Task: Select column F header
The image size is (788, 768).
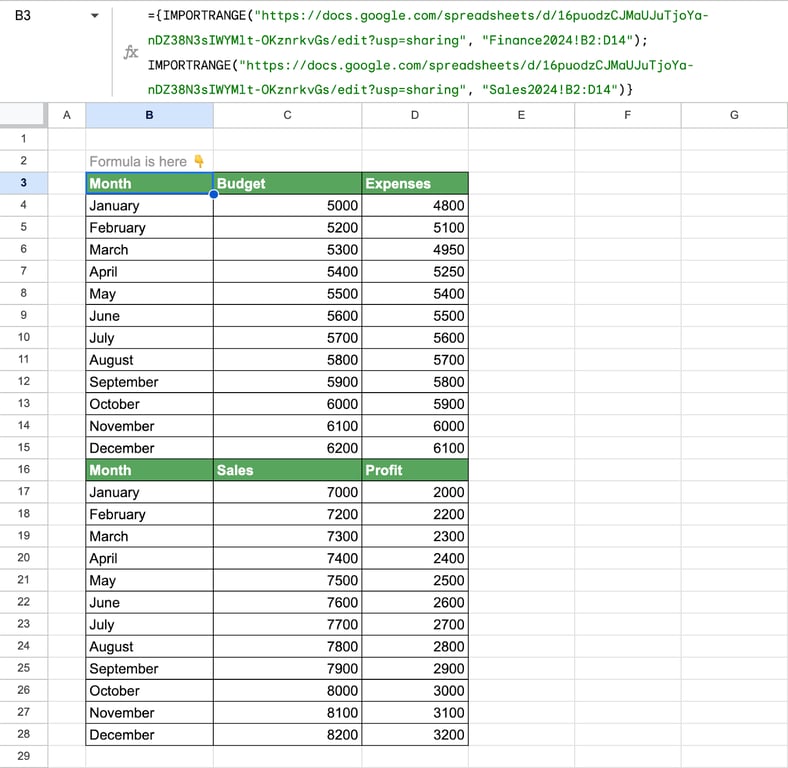Action: (x=628, y=115)
